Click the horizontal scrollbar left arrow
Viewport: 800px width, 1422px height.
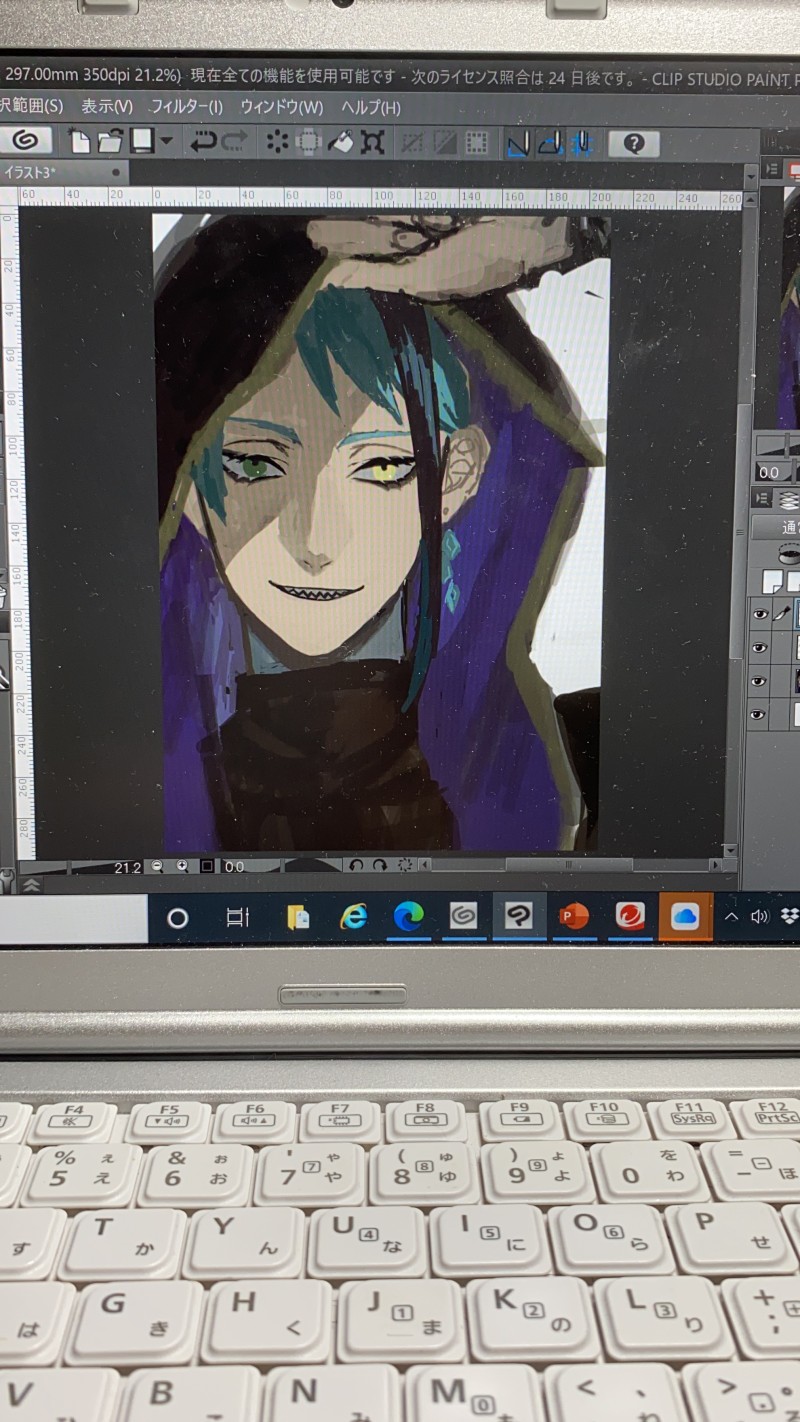425,866
